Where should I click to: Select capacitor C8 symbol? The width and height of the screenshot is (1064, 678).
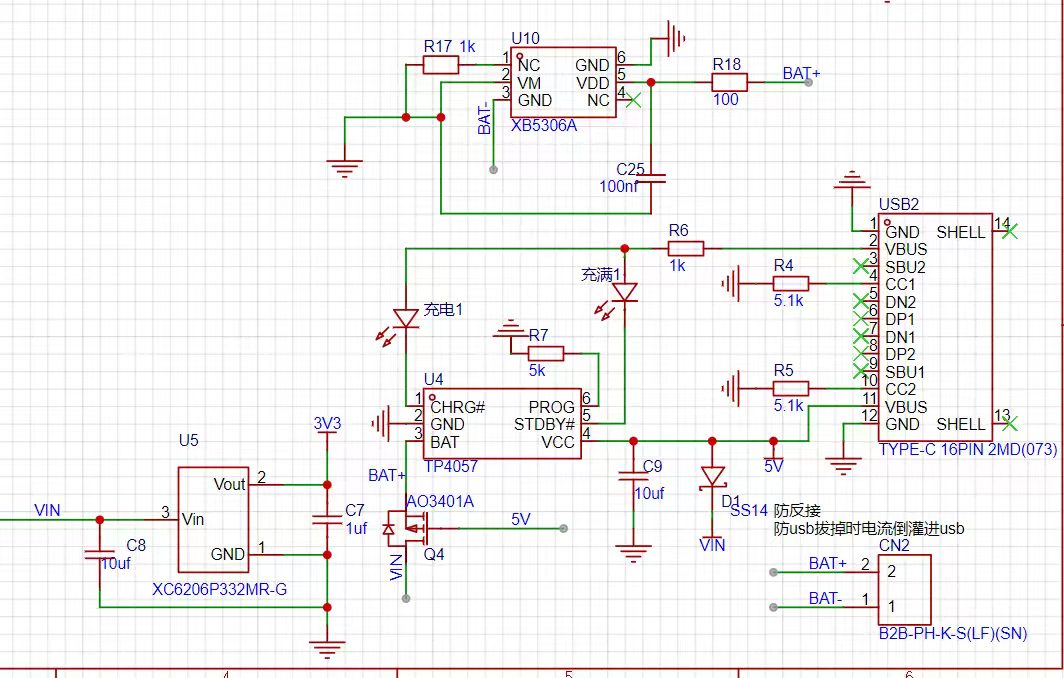tap(100, 554)
